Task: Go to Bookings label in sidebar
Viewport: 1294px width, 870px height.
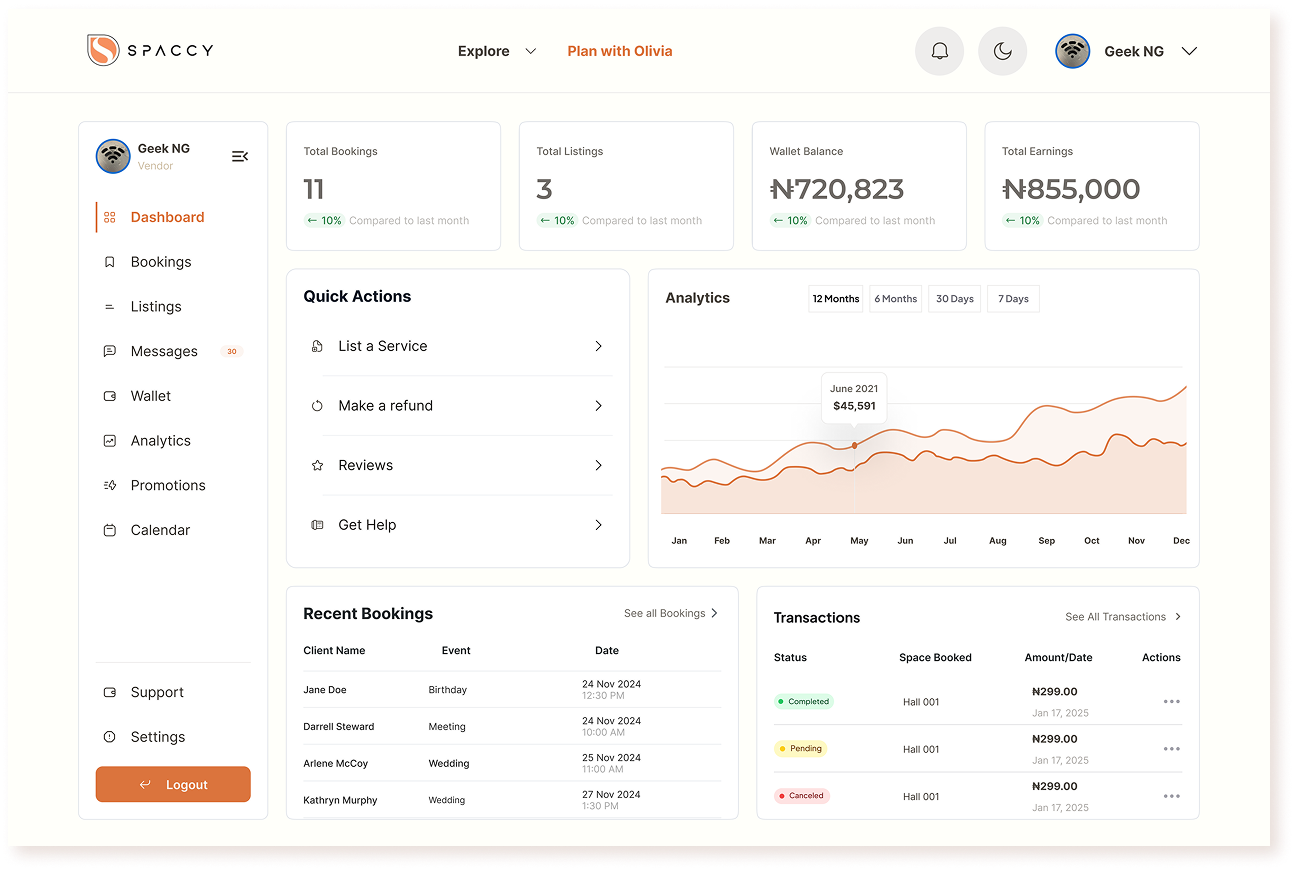Action: pyautogui.click(x=161, y=262)
